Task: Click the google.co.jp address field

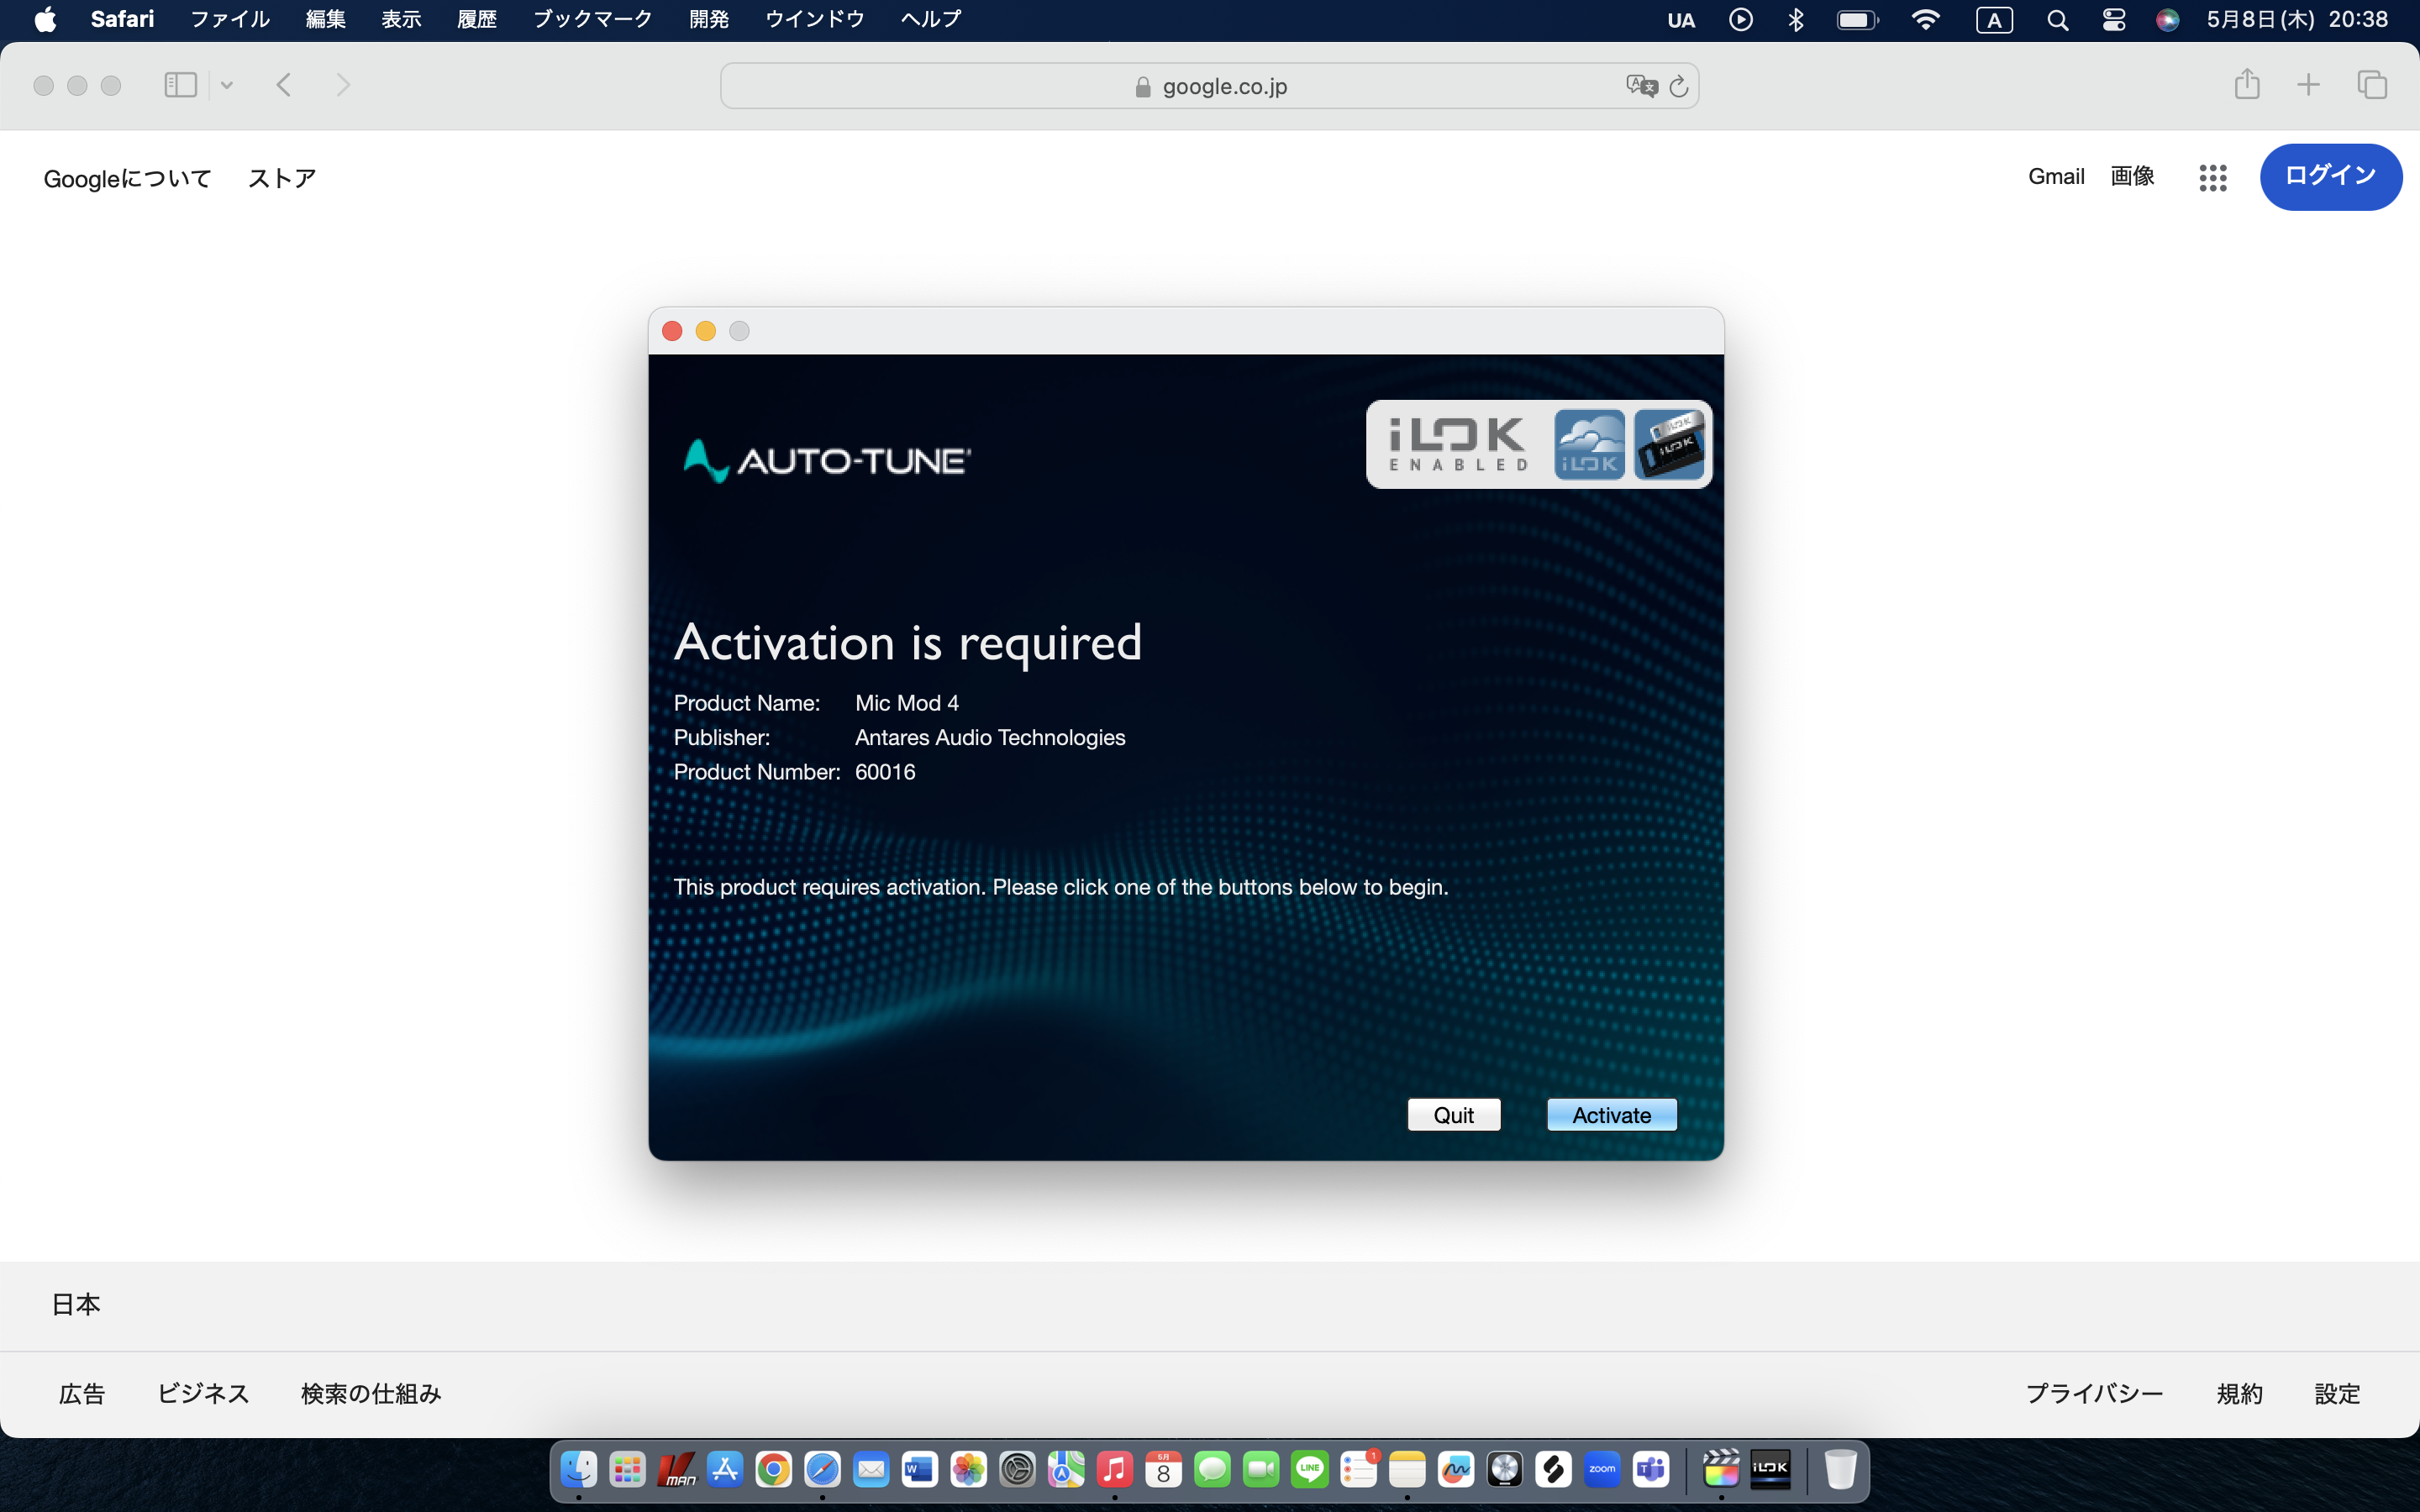Action: click(1210, 86)
